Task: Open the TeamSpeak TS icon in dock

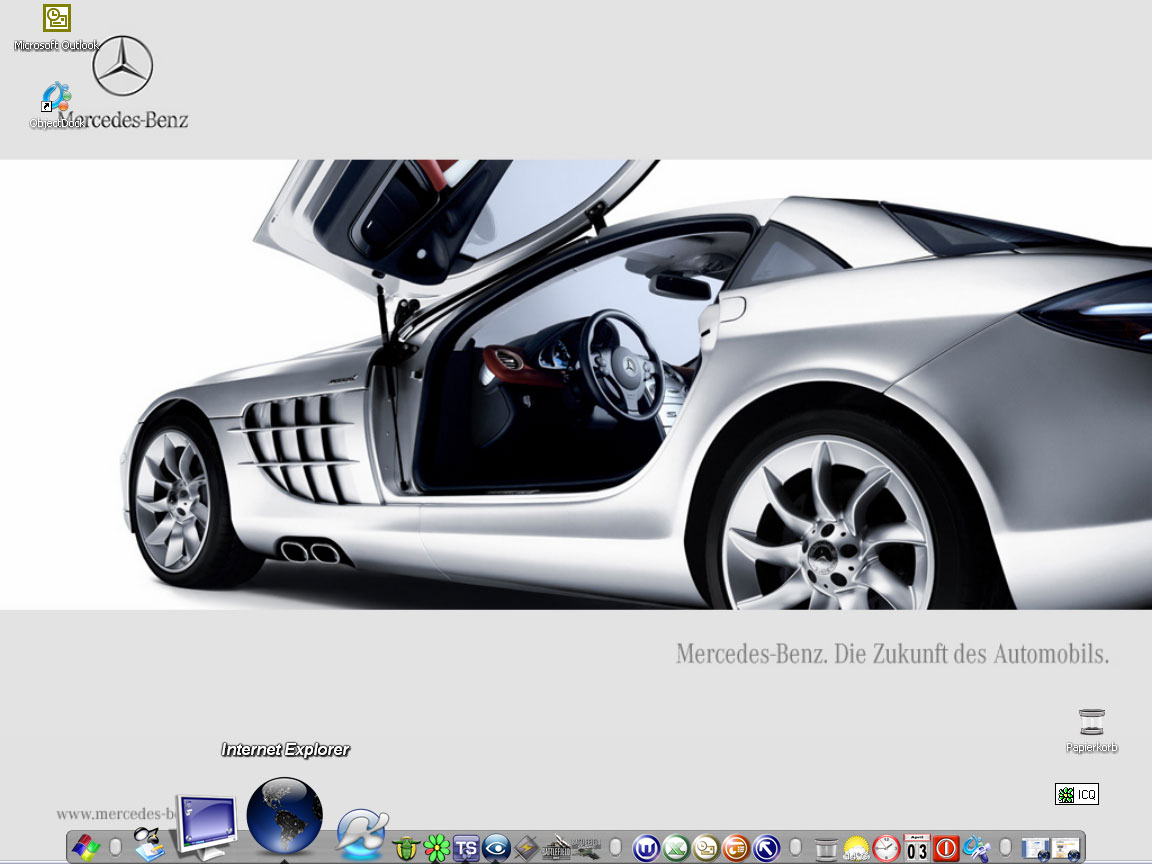Action: tap(466, 849)
